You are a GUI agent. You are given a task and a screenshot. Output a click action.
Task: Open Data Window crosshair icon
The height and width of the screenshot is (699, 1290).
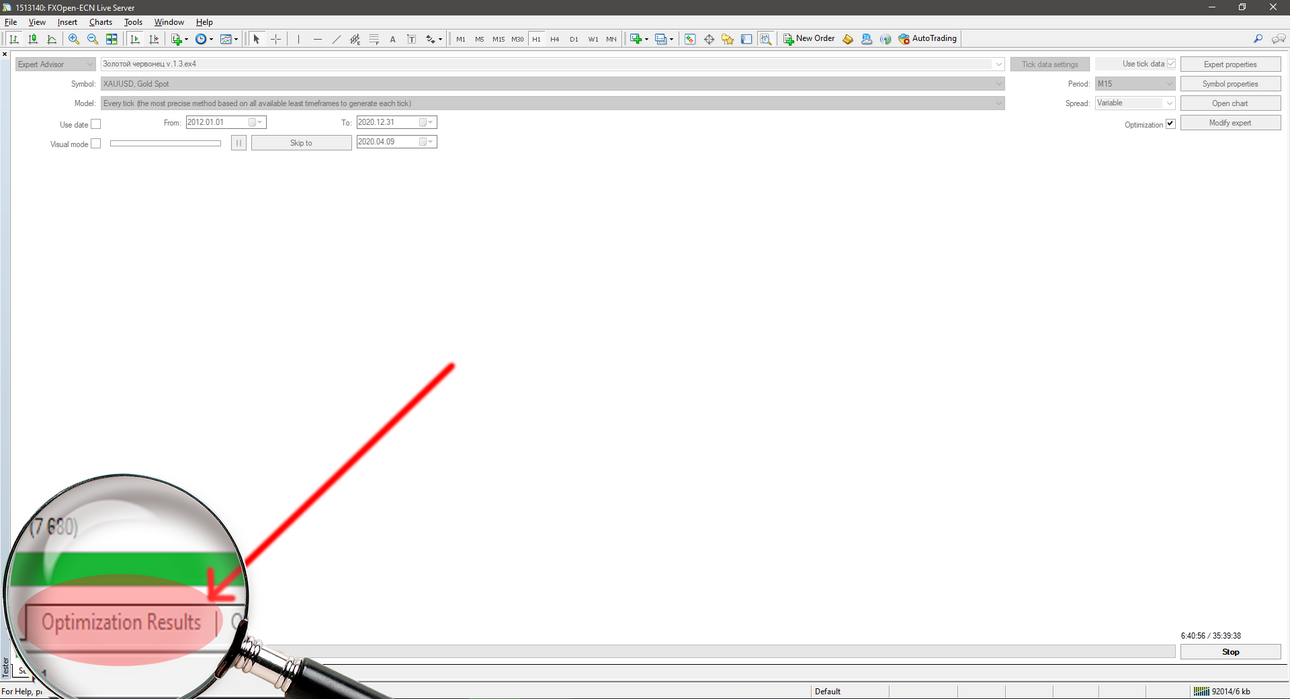pyautogui.click(x=709, y=39)
